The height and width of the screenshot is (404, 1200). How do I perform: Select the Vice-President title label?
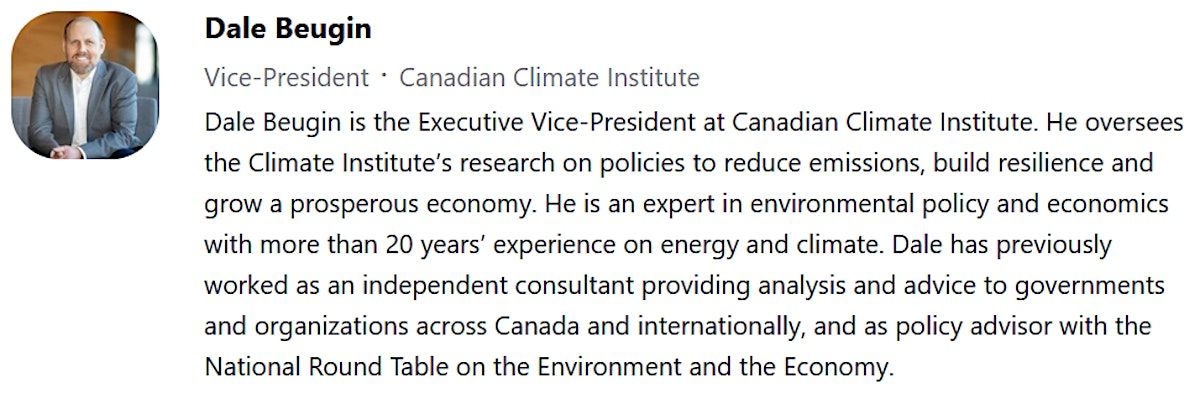click(x=286, y=77)
